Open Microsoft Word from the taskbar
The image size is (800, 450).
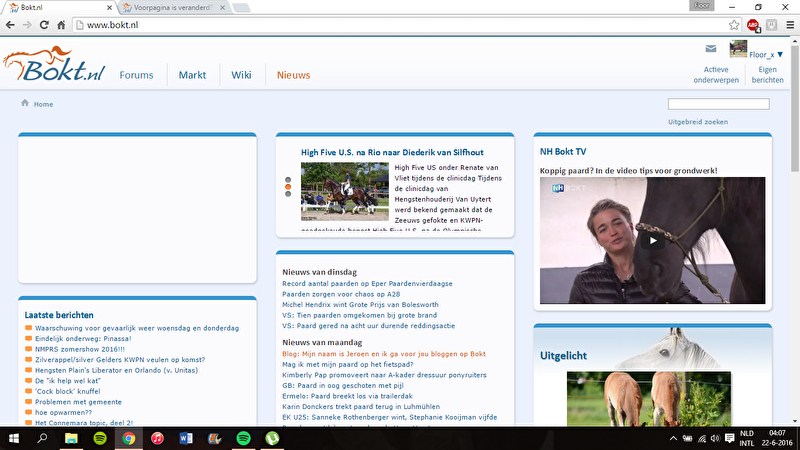186,438
